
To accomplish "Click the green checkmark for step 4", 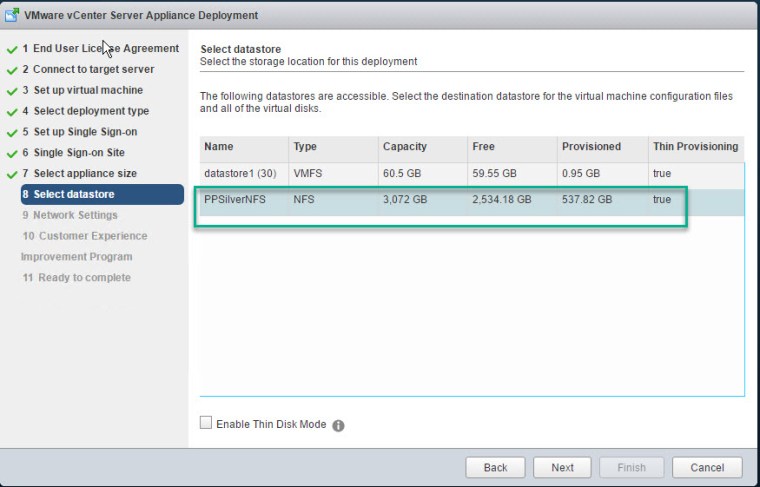I will tap(12, 112).
